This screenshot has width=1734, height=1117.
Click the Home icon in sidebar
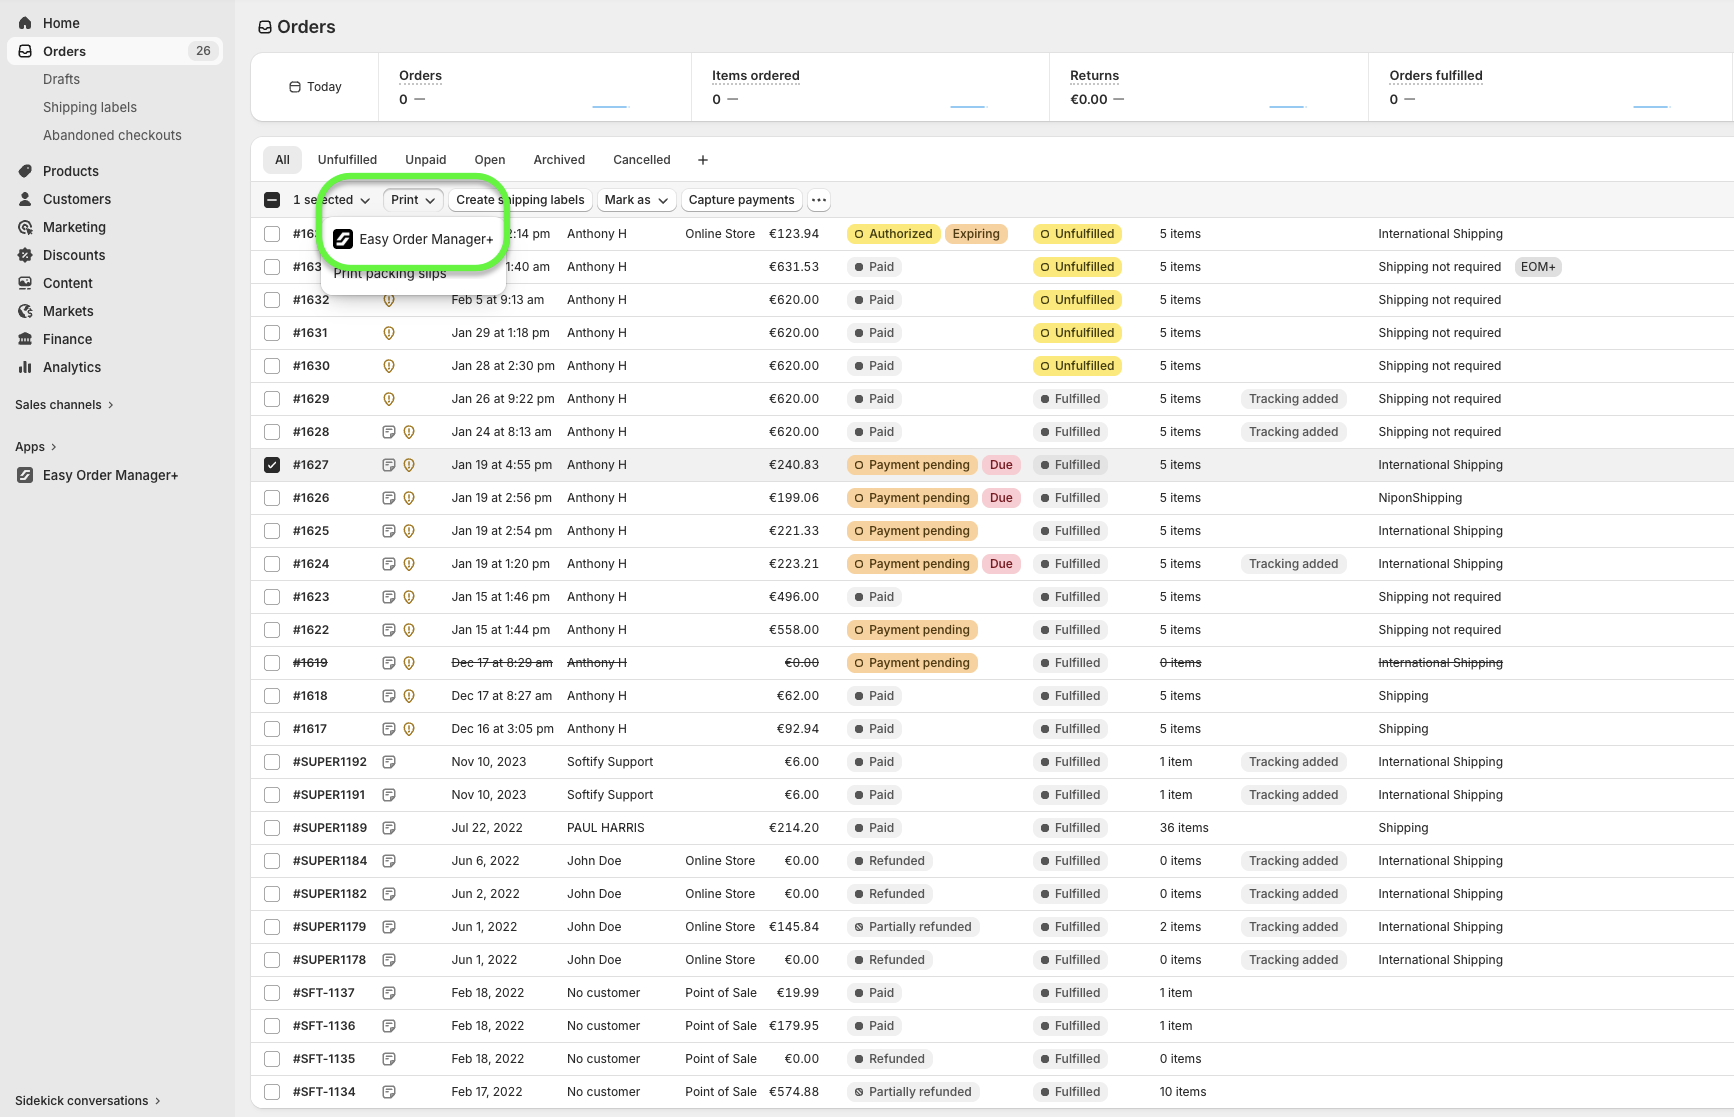point(25,23)
